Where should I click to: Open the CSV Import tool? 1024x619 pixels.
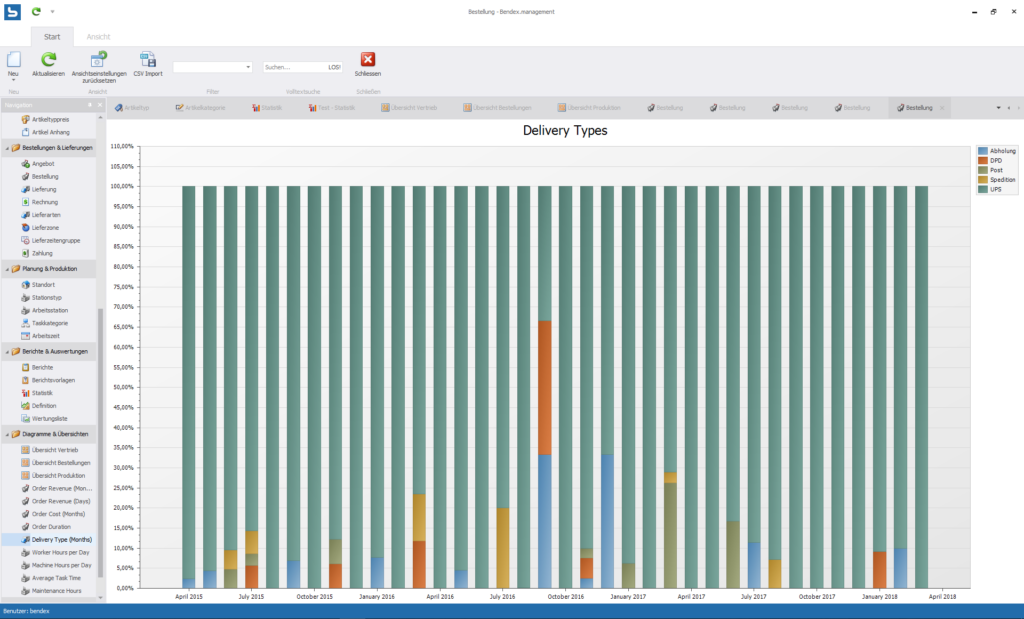147,61
